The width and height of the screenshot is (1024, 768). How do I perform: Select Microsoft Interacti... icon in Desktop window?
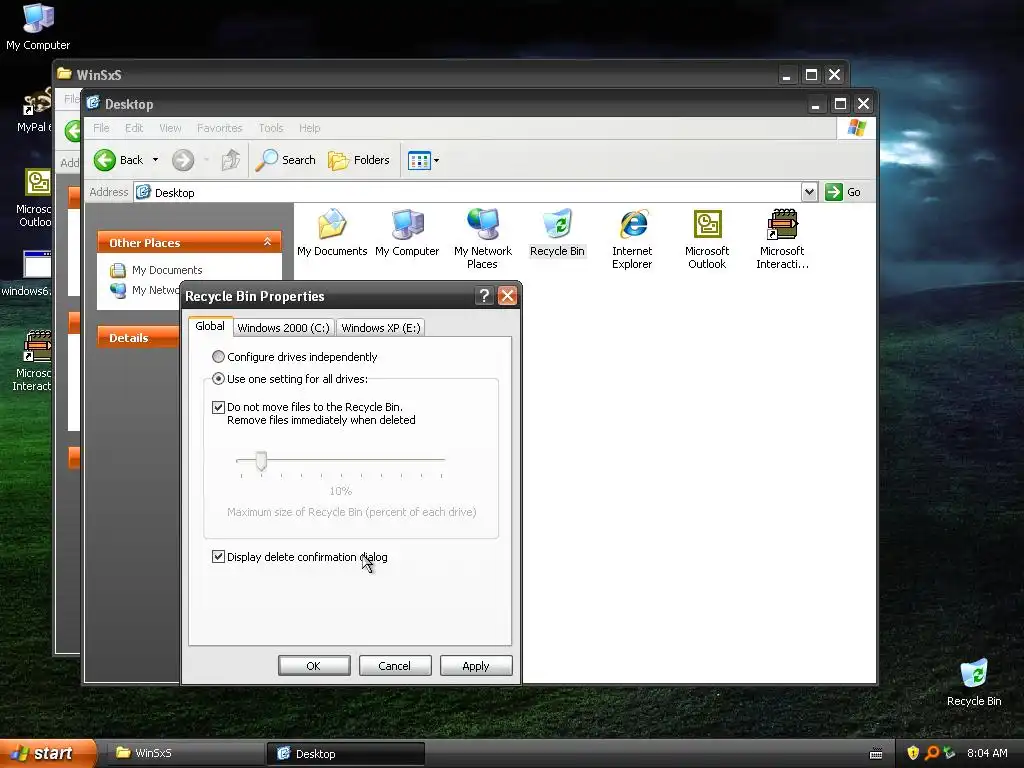tap(782, 238)
